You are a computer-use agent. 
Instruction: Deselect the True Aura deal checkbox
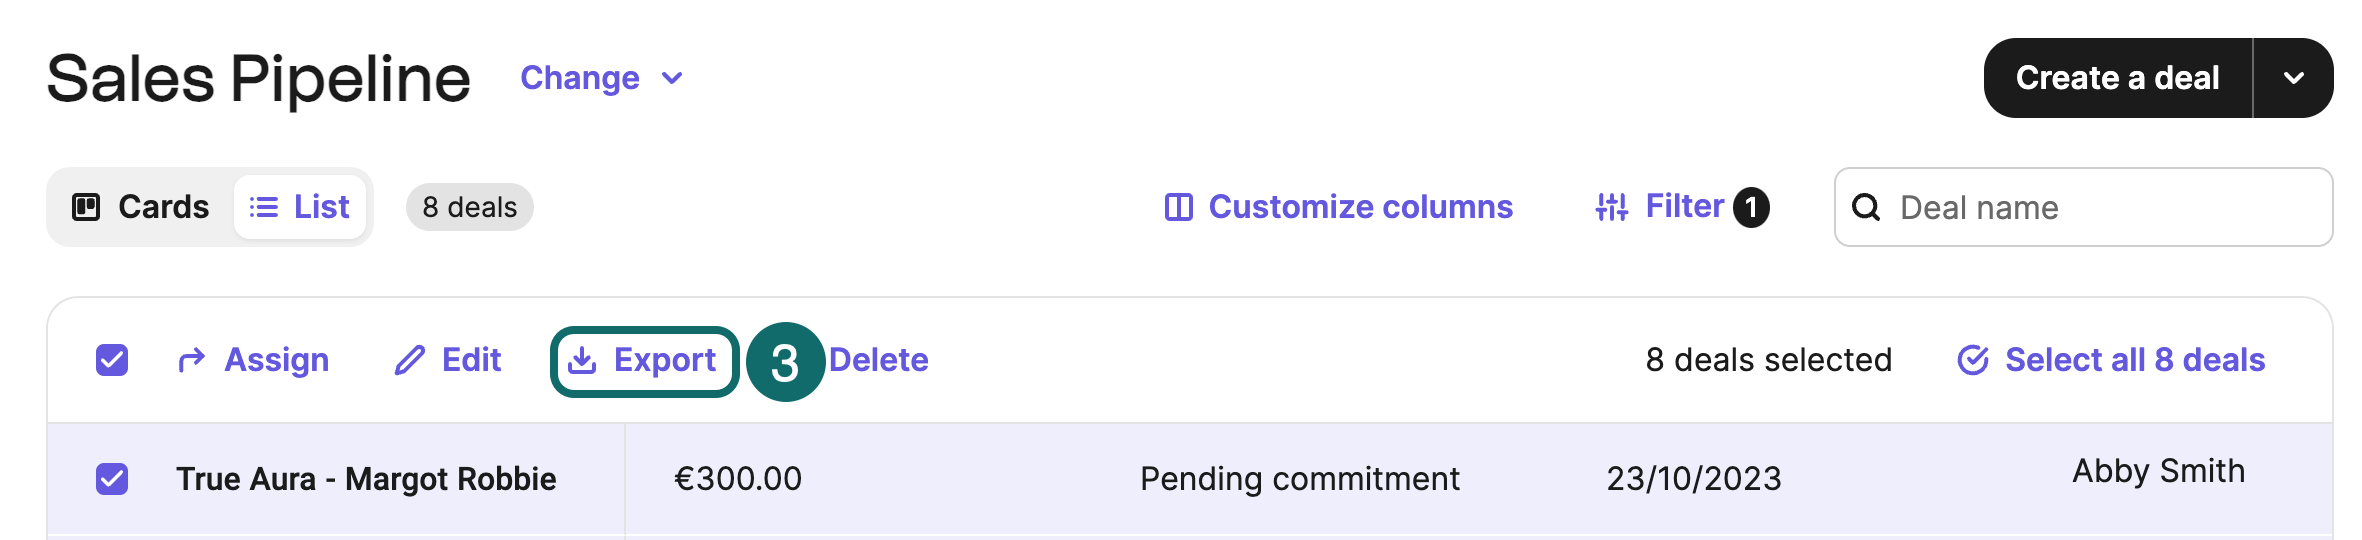112,479
